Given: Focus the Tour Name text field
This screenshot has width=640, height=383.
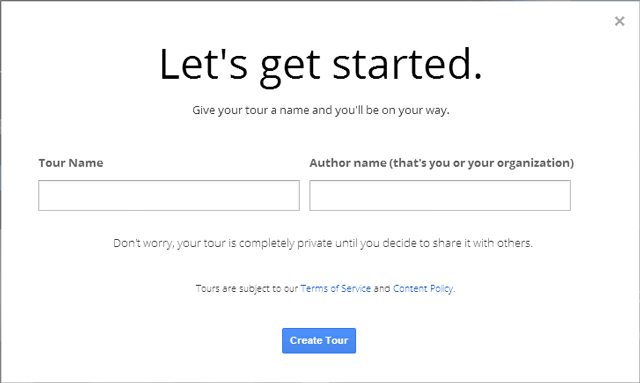Looking at the screenshot, I should point(169,196).
